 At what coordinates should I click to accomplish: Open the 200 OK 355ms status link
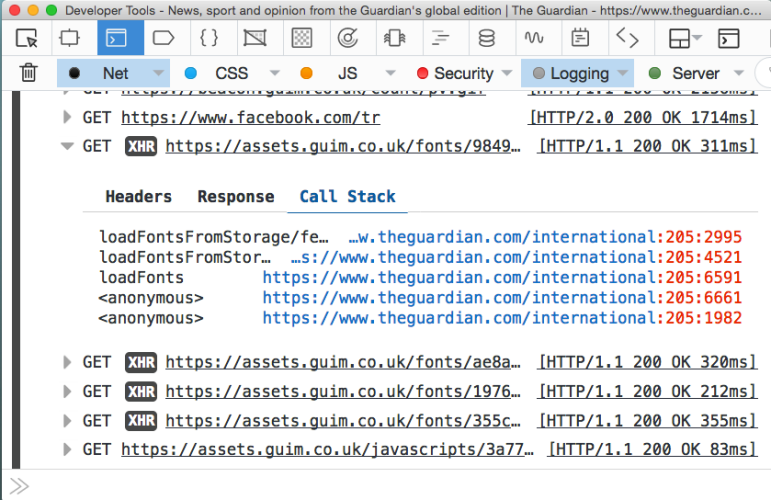click(x=647, y=421)
